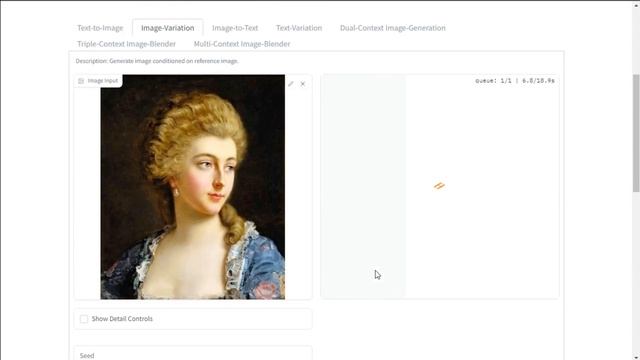Go to the Text-Variation tab
The image size is (640, 360).
pos(299,28)
